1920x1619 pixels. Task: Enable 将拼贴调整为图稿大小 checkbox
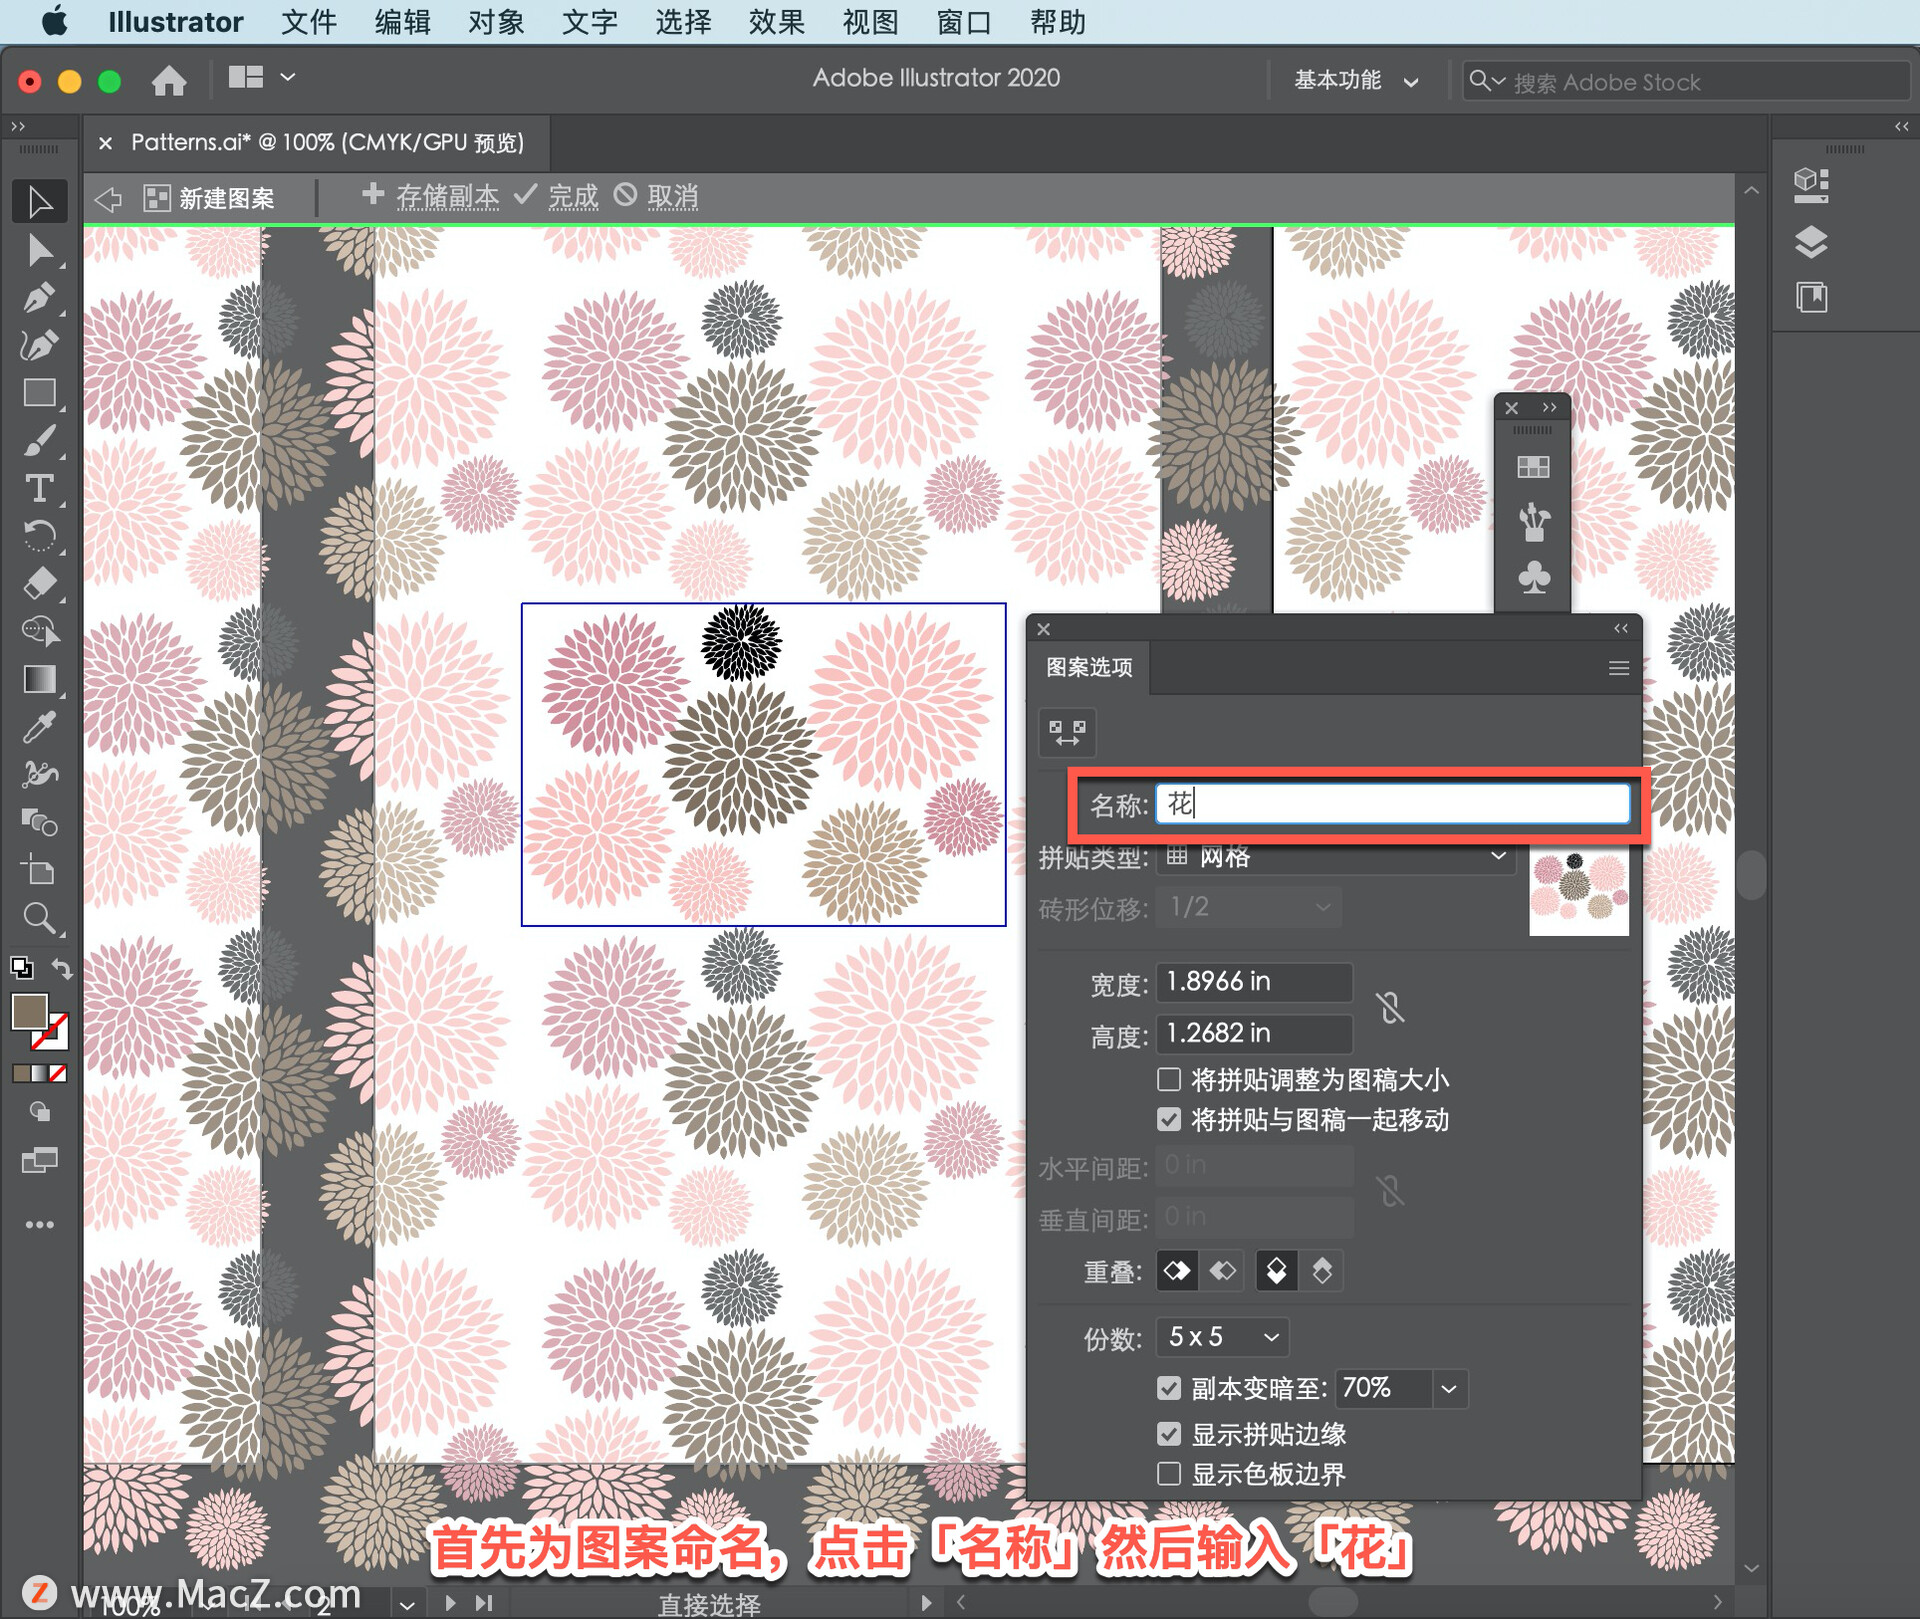click(1168, 1079)
